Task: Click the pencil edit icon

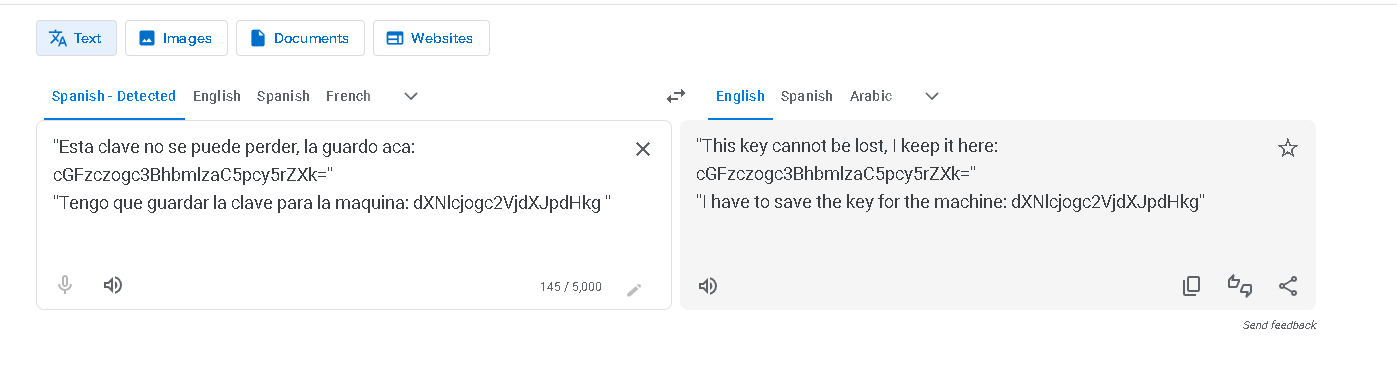Action: coord(634,290)
